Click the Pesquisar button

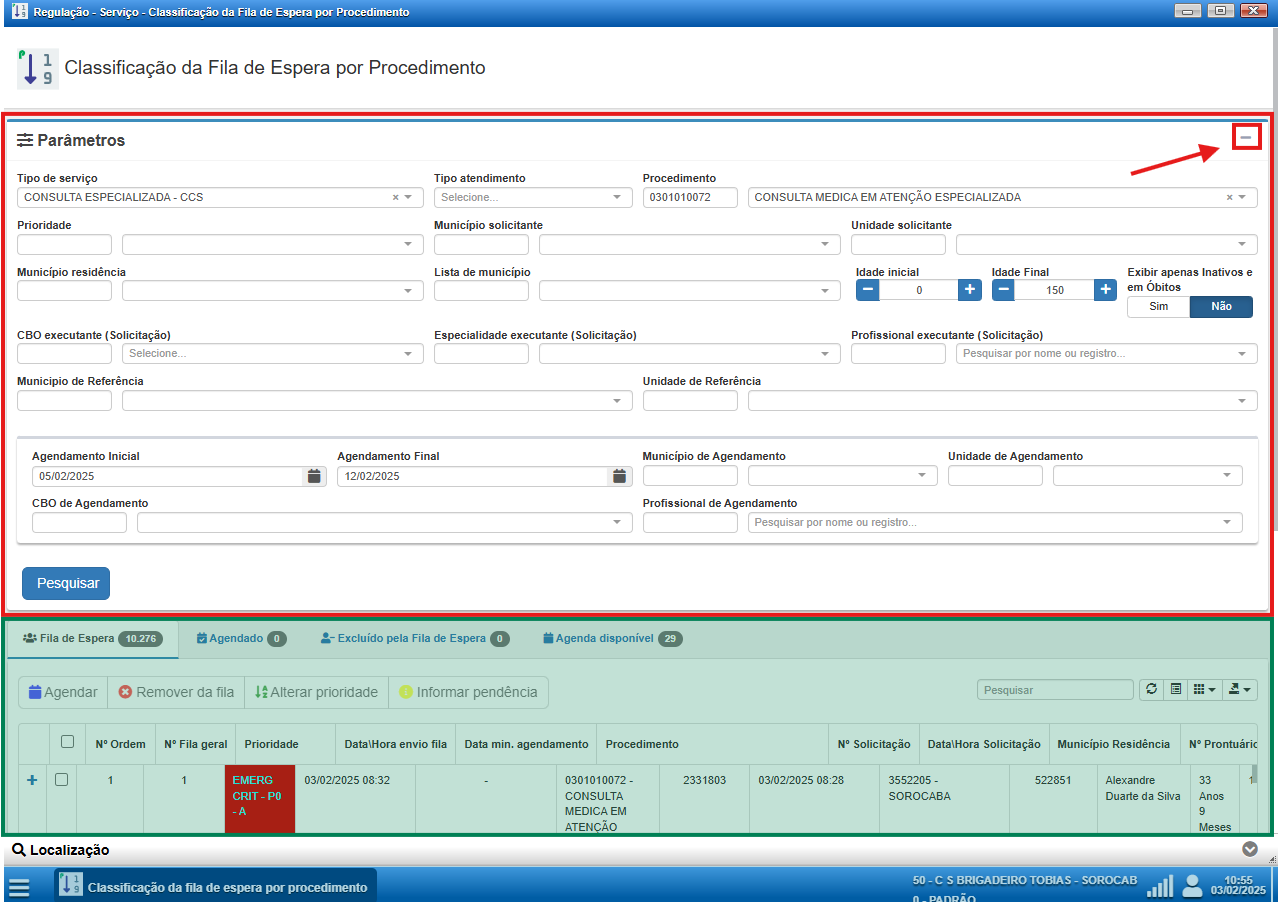pyautogui.click(x=66, y=583)
